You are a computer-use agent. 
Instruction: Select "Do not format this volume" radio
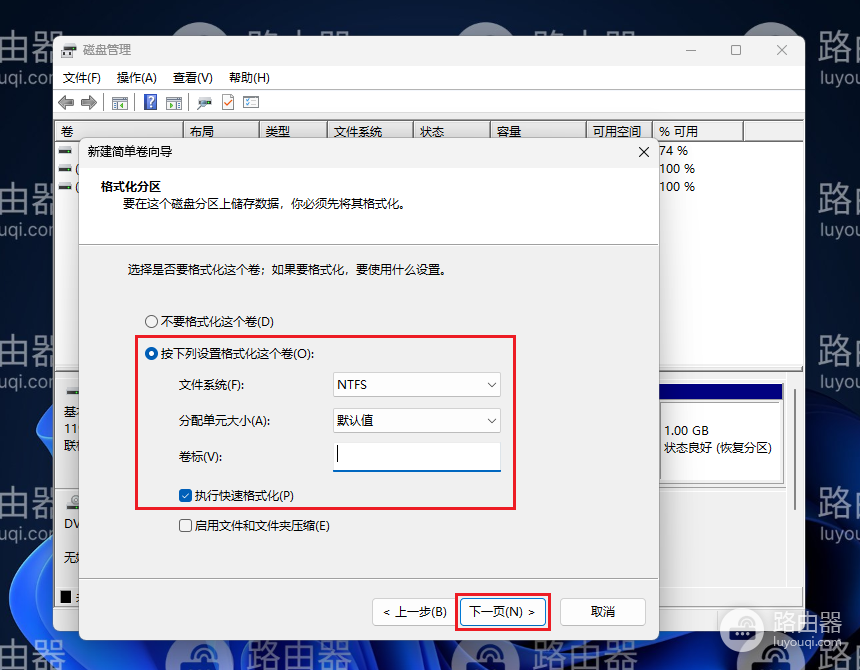coord(151,321)
